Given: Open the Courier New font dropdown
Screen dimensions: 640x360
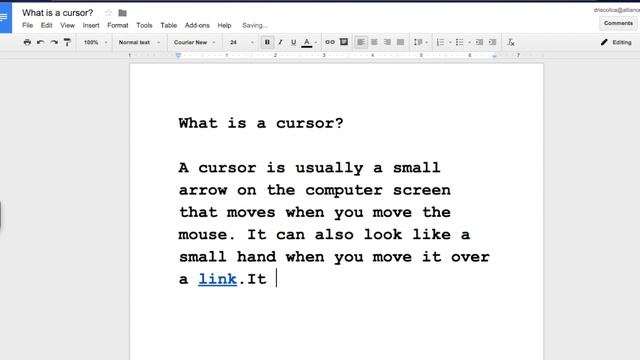Looking at the screenshot, I should coord(194,42).
